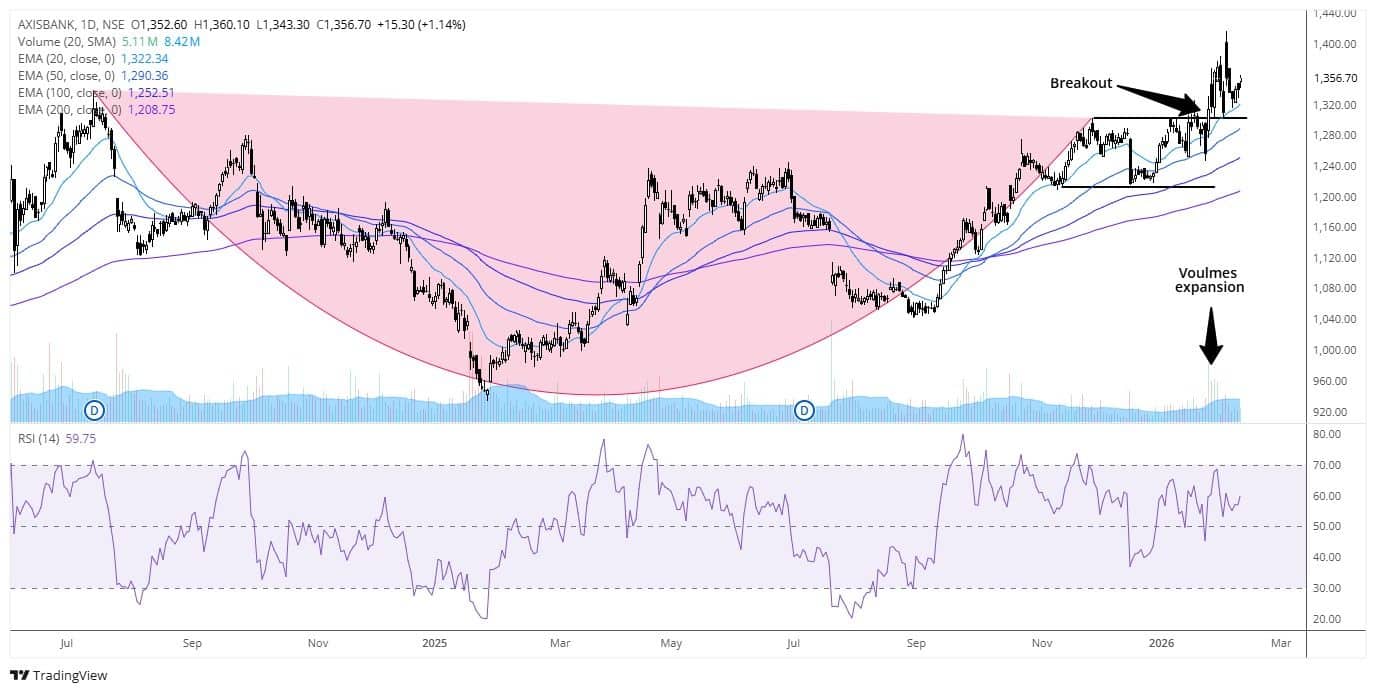Click the May time axis label
Image resolution: width=1376 pixels, height=693 pixels.
point(672,643)
